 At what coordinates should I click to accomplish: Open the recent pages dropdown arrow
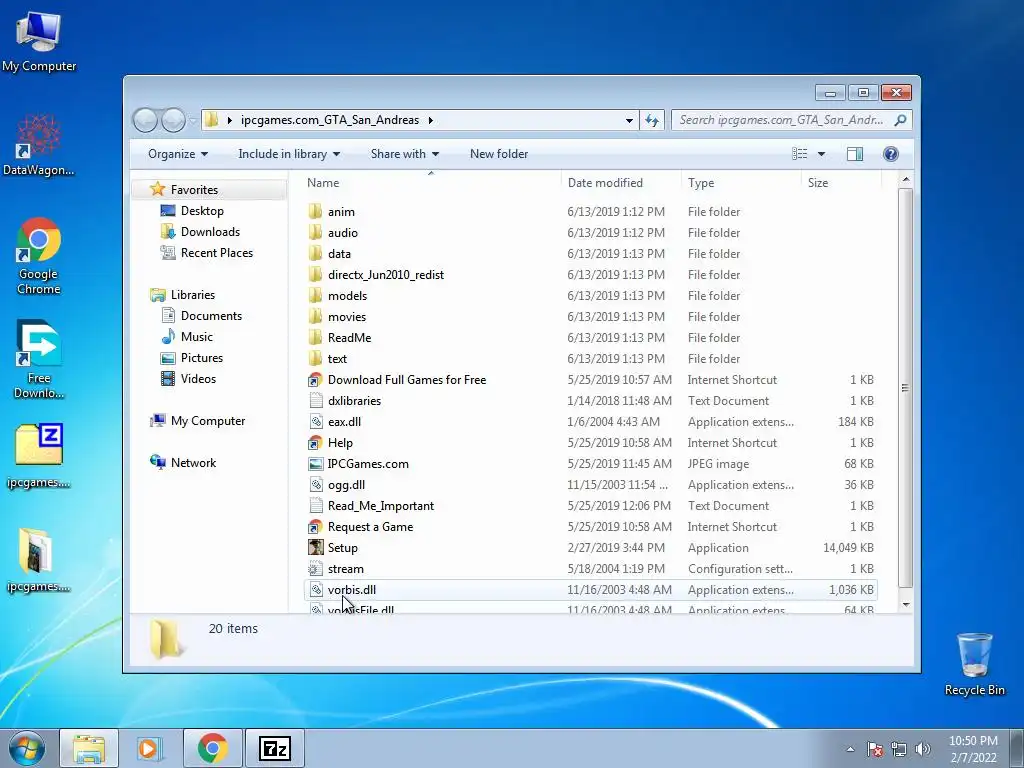[x=193, y=120]
